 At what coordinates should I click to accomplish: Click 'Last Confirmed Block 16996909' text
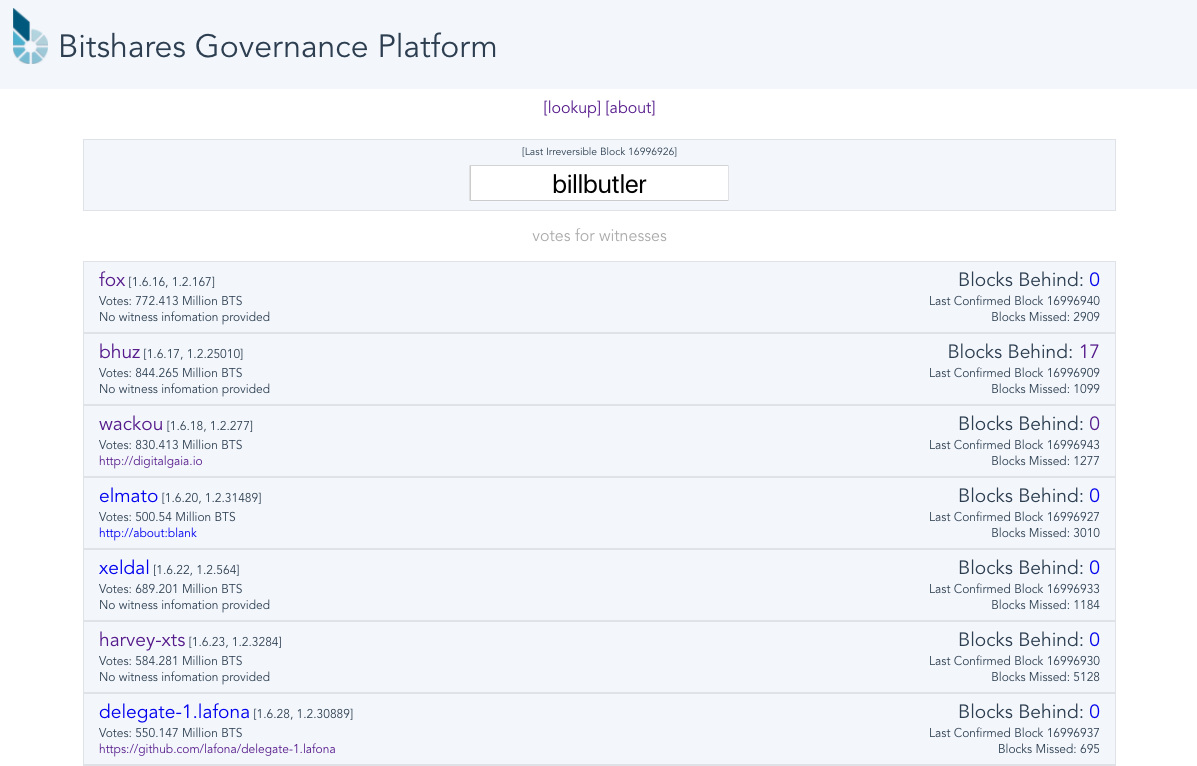(x=1015, y=373)
